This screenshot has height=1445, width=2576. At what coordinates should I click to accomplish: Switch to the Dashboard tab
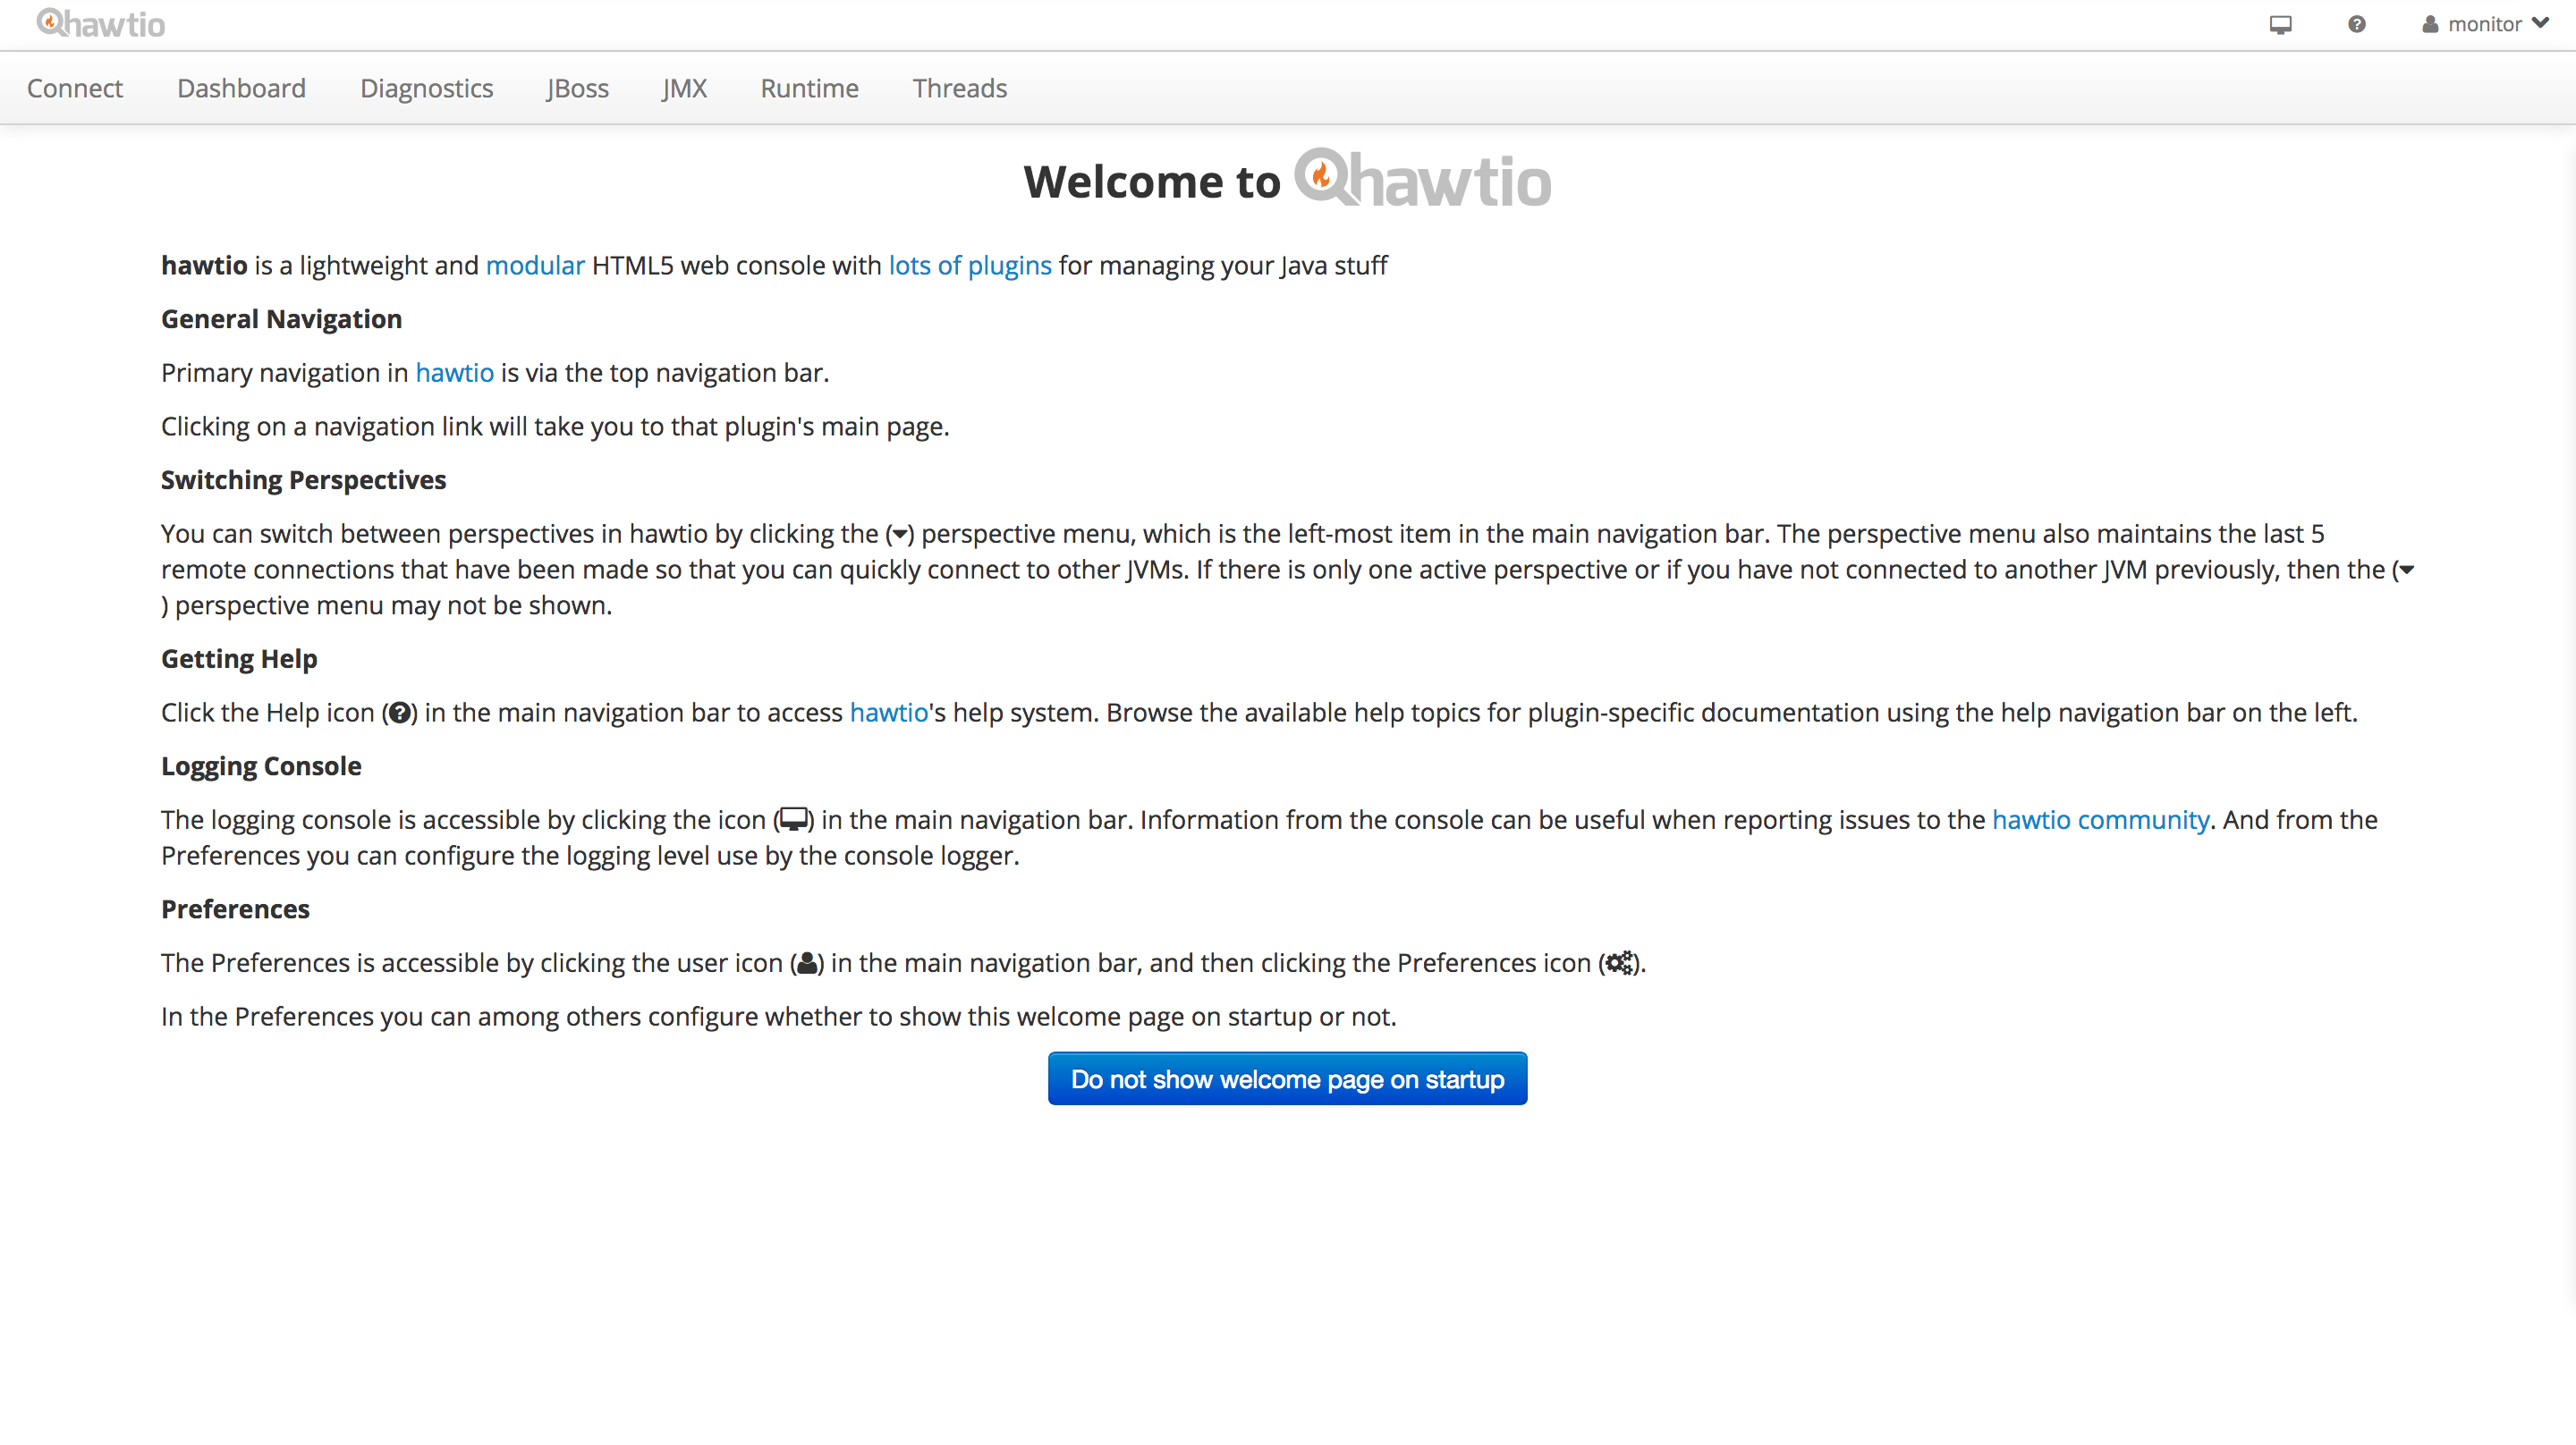(x=241, y=88)
